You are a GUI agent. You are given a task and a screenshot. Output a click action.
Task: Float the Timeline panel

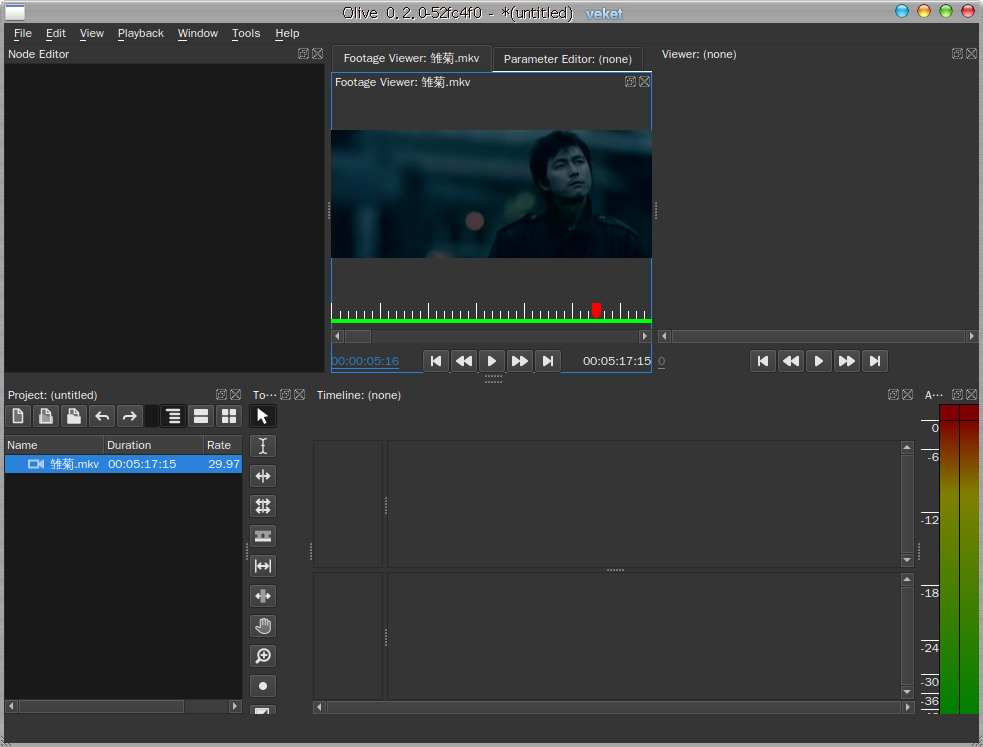893,395
